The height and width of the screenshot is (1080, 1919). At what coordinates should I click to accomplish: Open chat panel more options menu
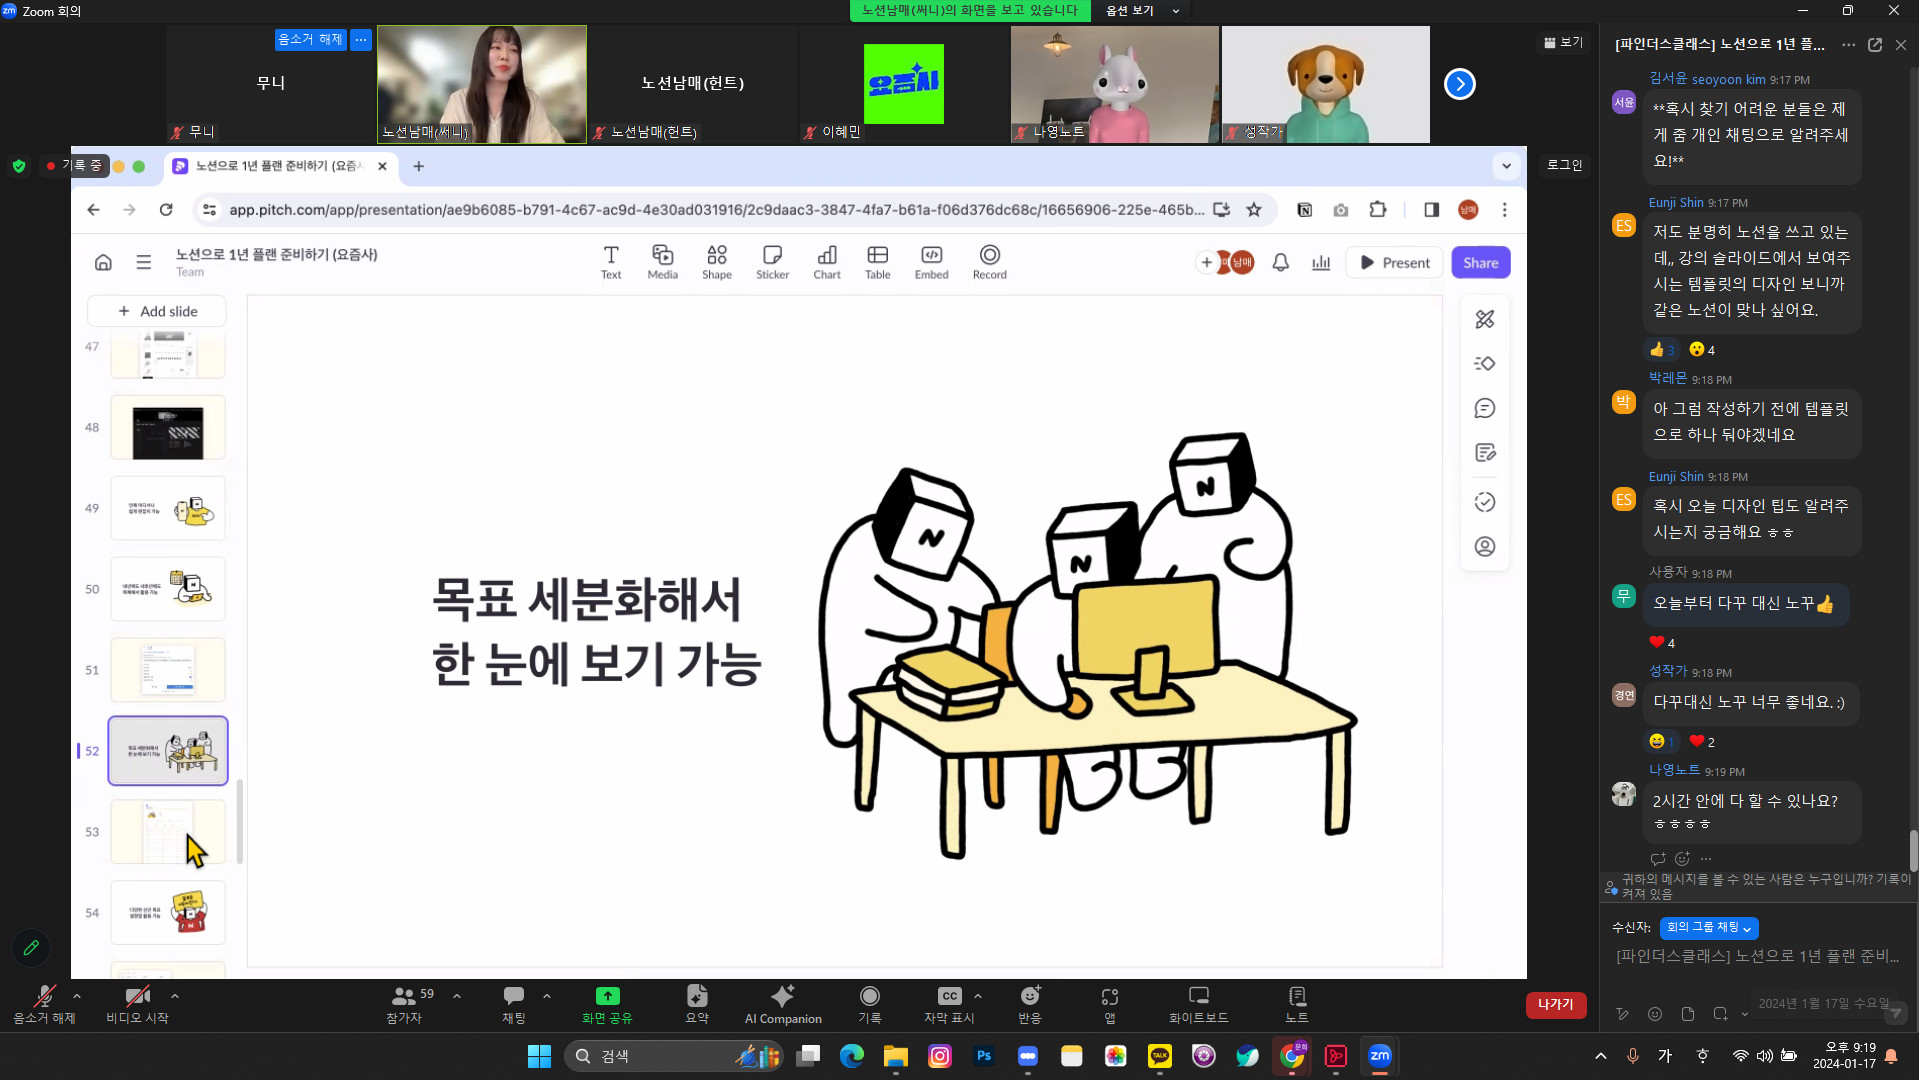click(1848, 45)
